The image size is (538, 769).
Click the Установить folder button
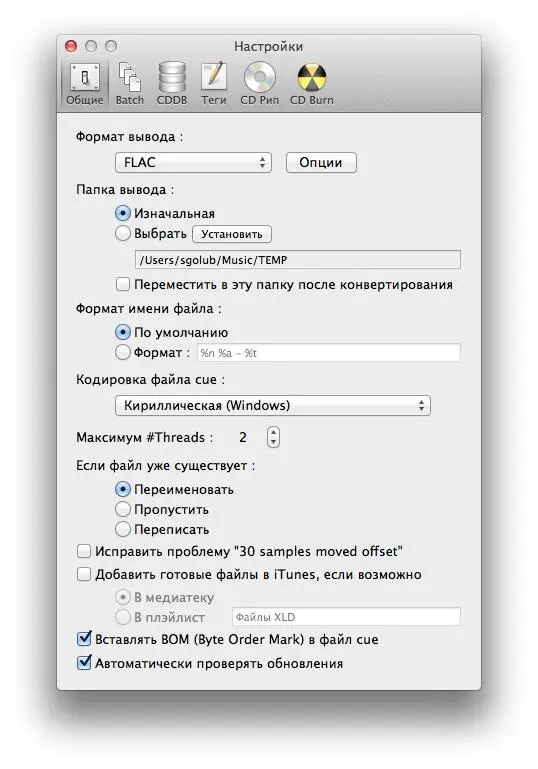pos(231,234)
